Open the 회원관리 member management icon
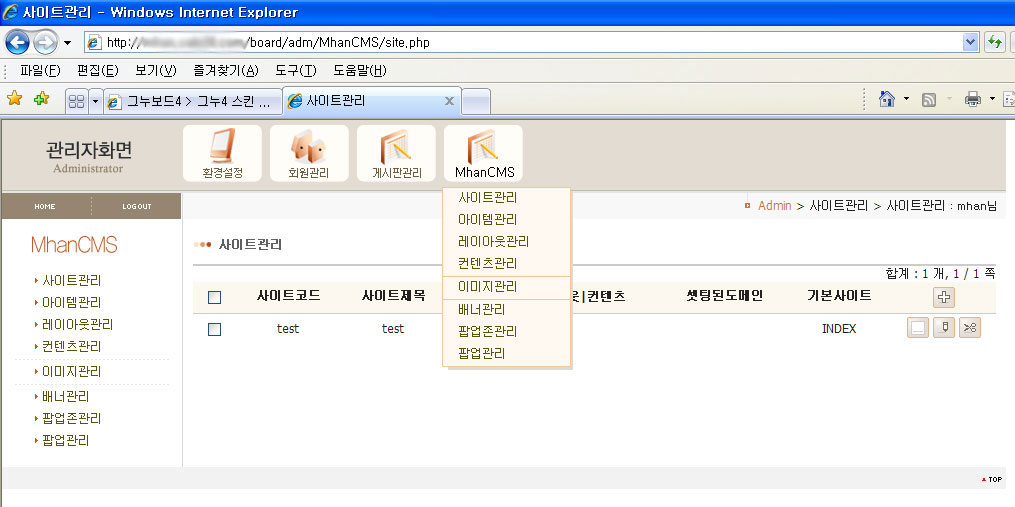 click(309, 154)
